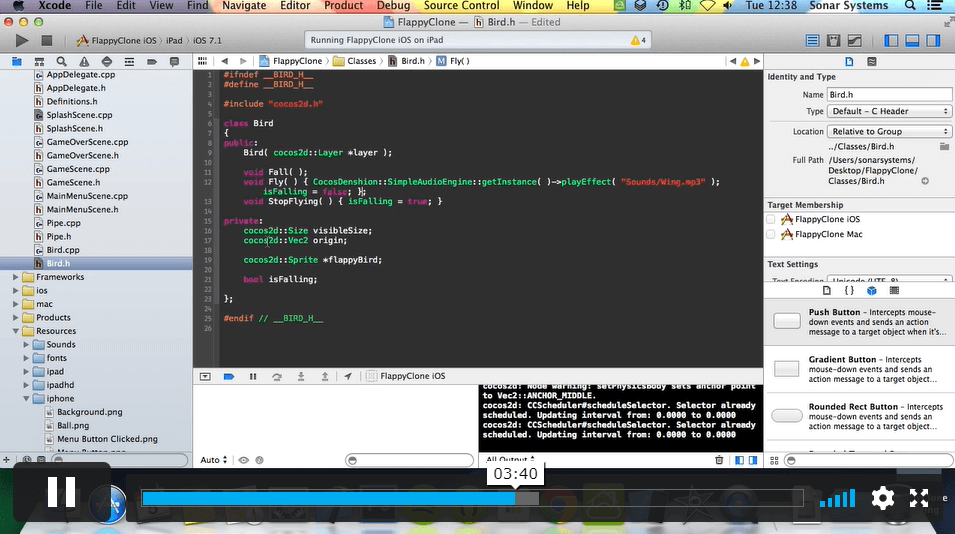
Task: Show the Media library
Action: pyautogui.click(x=894, y=290)
